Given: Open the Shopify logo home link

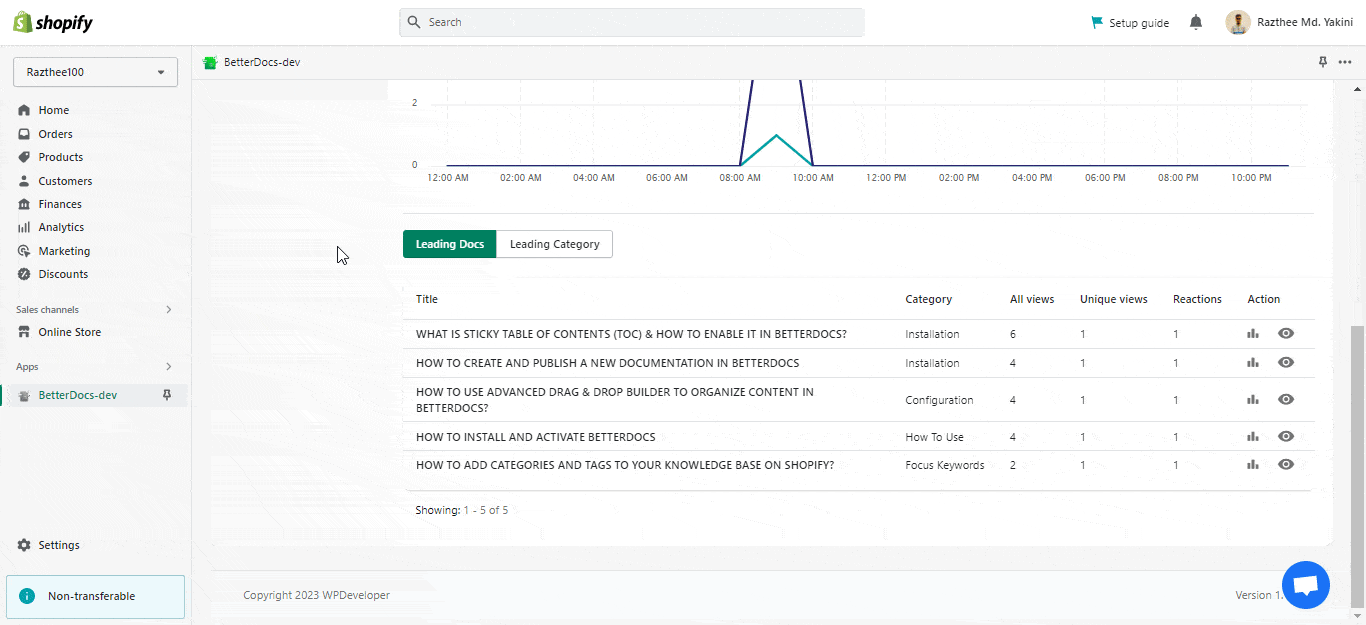Looking at the screenshot, I should click(x=52, y=22).
